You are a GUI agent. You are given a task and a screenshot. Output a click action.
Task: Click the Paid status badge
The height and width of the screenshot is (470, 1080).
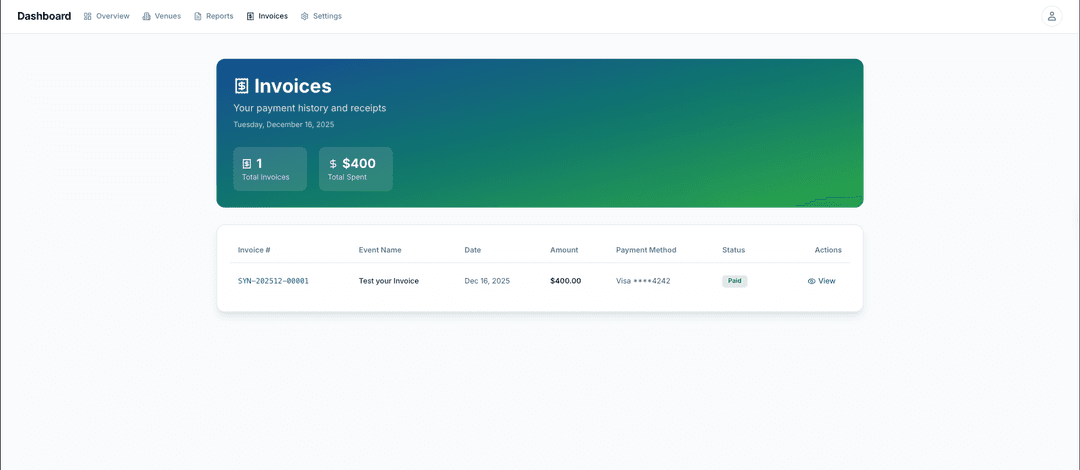tap(734, 281)
